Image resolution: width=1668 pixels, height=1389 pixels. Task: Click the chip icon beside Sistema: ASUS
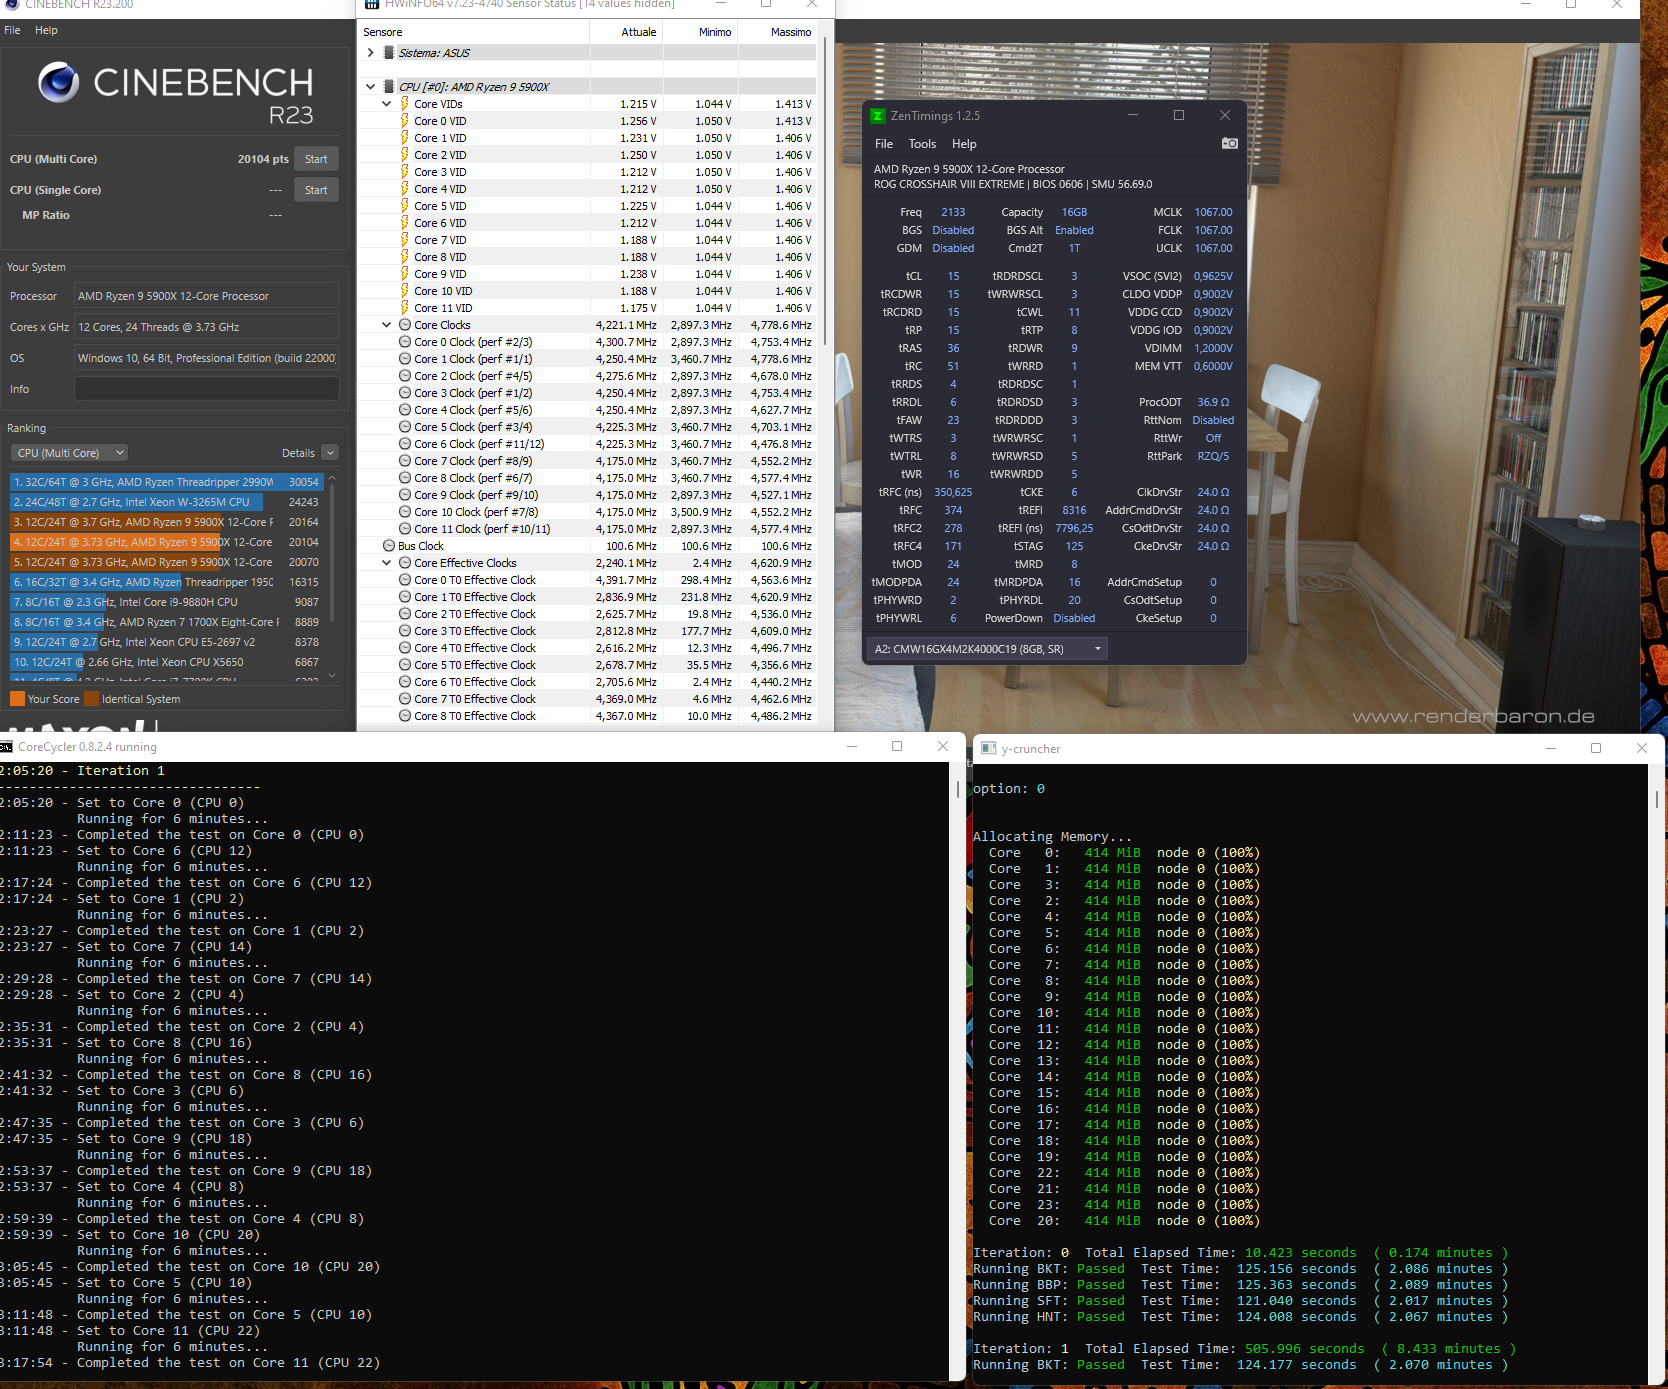tap(388, 53)
